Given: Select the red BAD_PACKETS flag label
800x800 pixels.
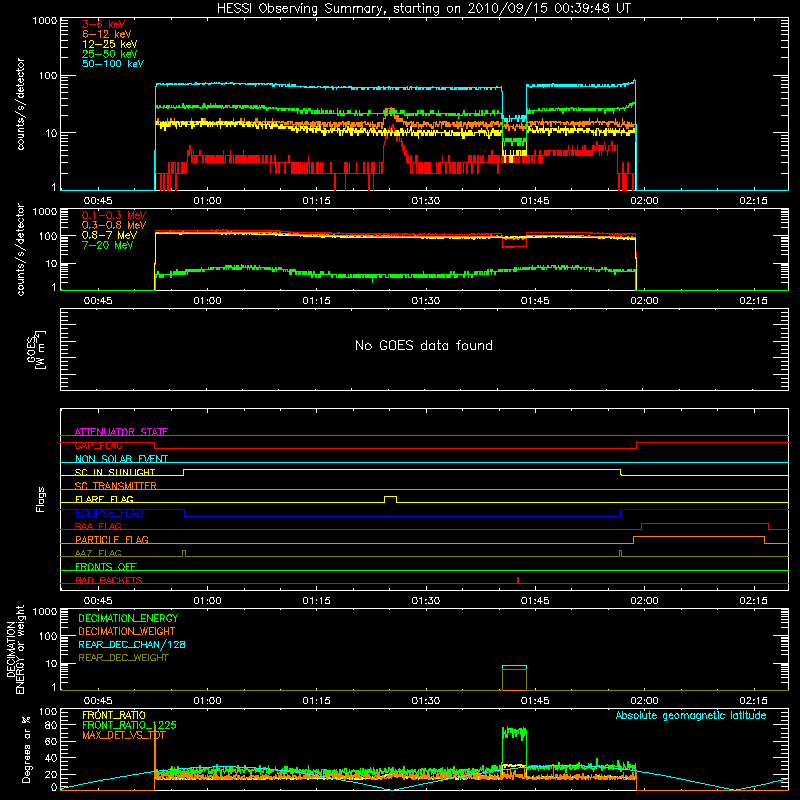Looking at the screenshot, I should click(109, 580).
